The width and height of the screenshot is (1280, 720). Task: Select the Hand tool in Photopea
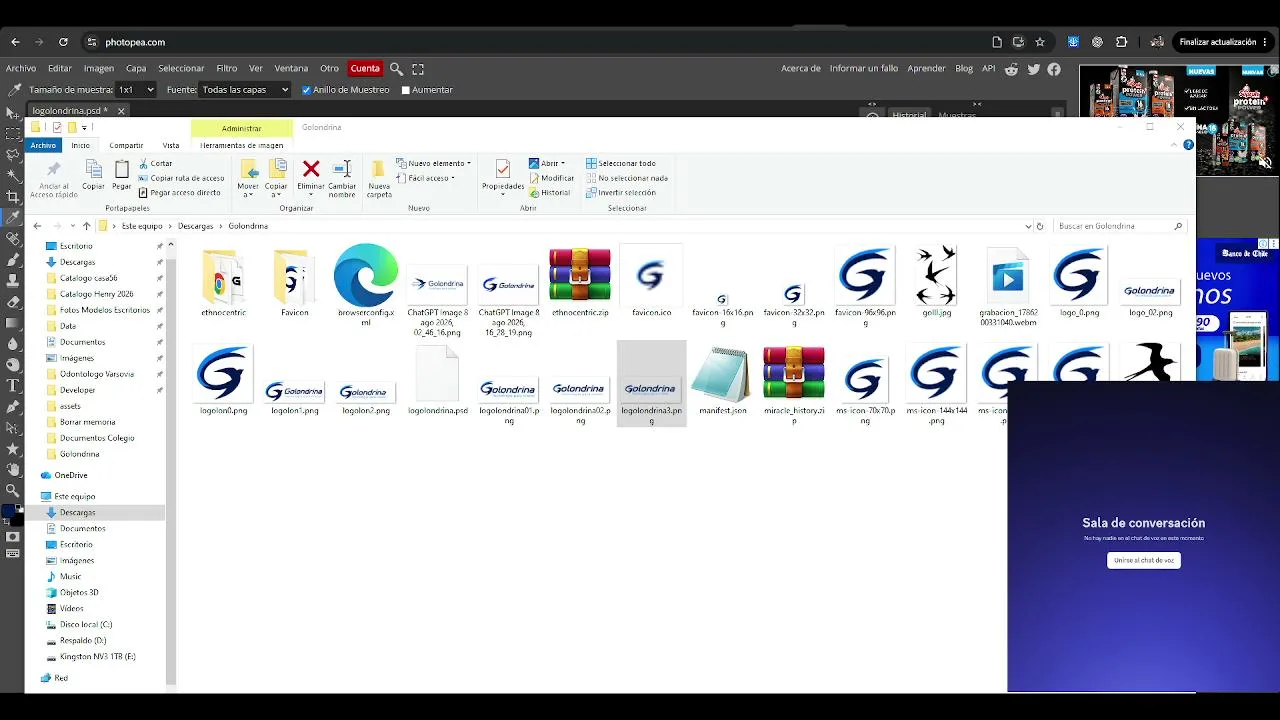pyautogui.click(x=12, y=469)
